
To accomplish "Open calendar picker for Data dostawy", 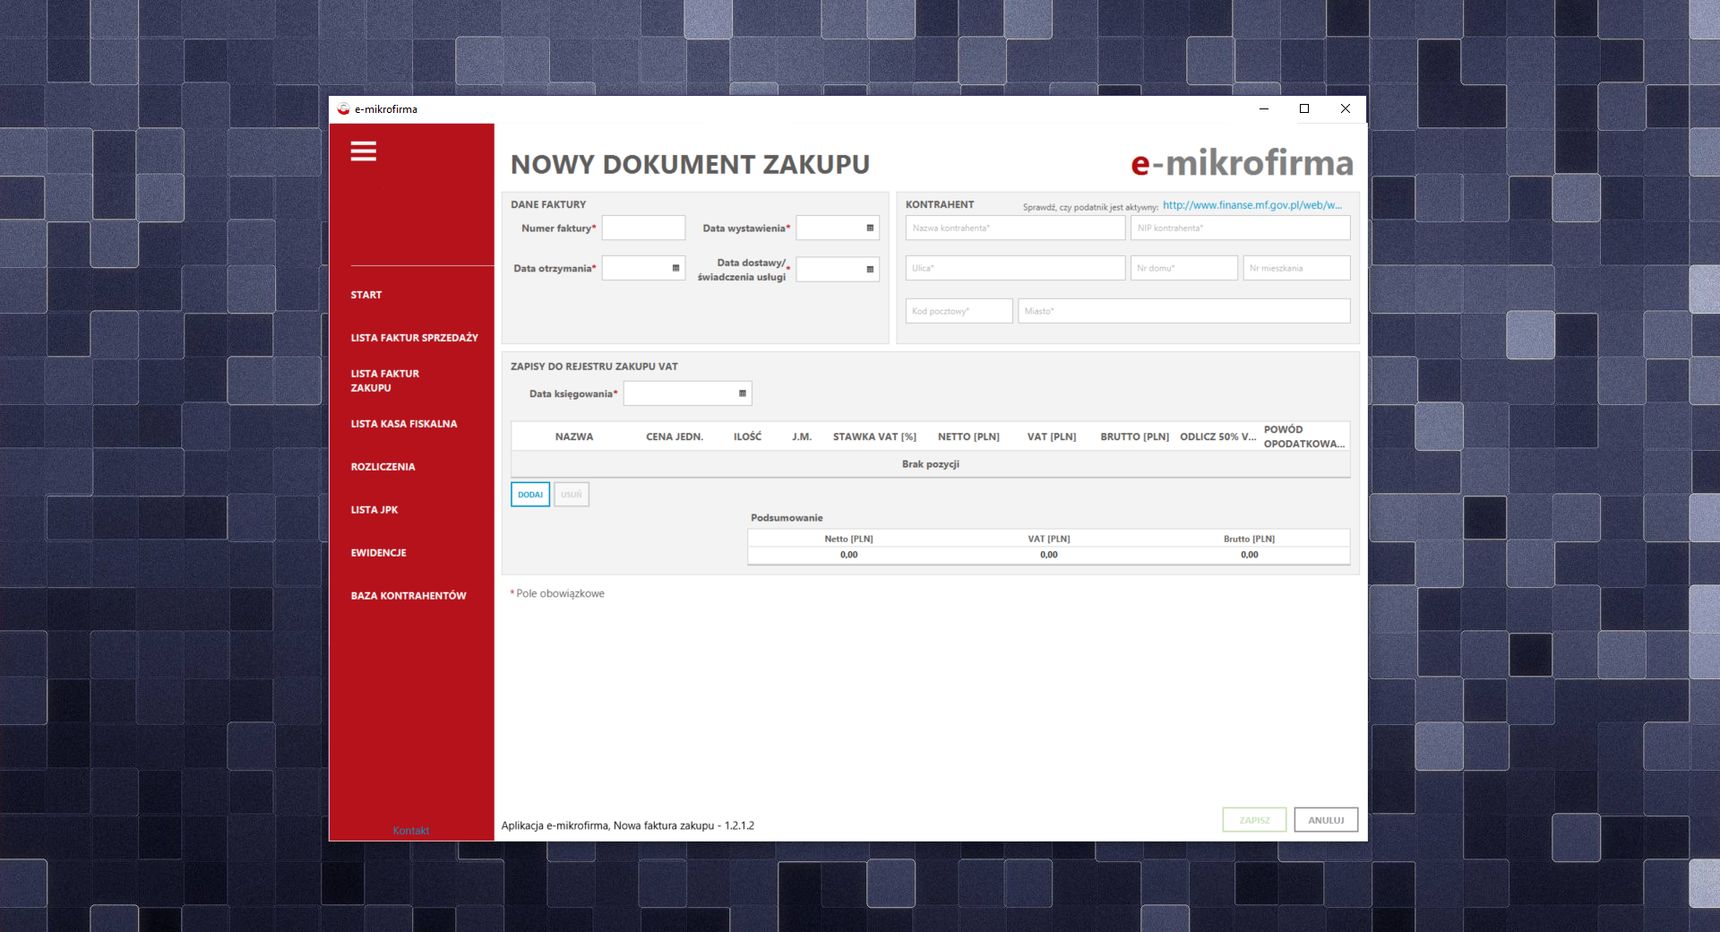I will (870, 269).
